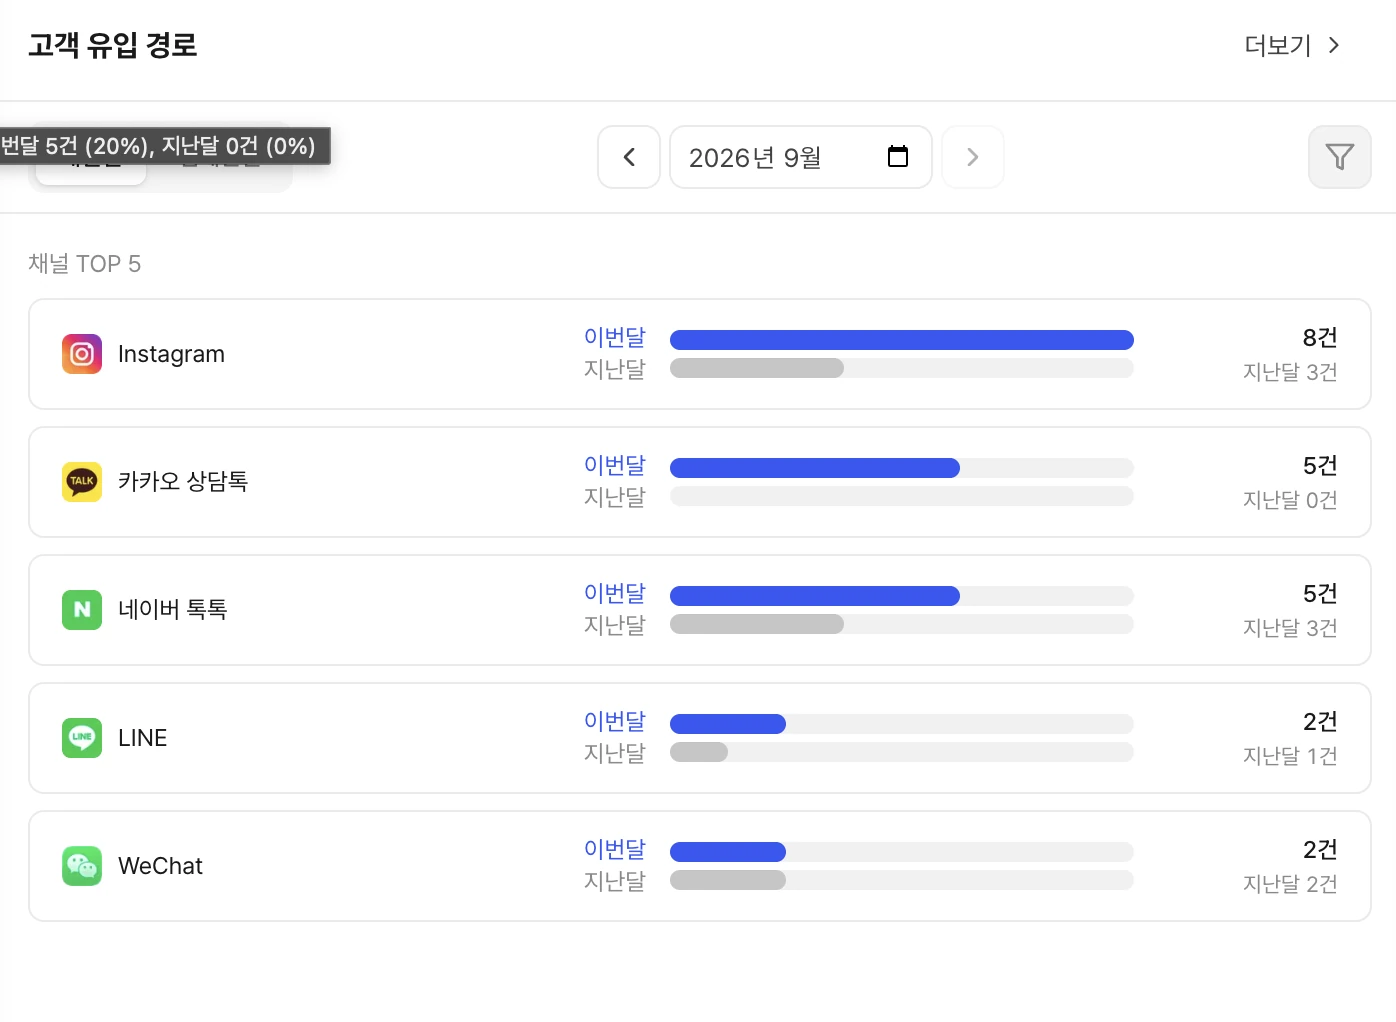This screenshot has width=1396, height=1022.
Task: Open 더보기 link for more details
Action: [x=1277, y=45]
